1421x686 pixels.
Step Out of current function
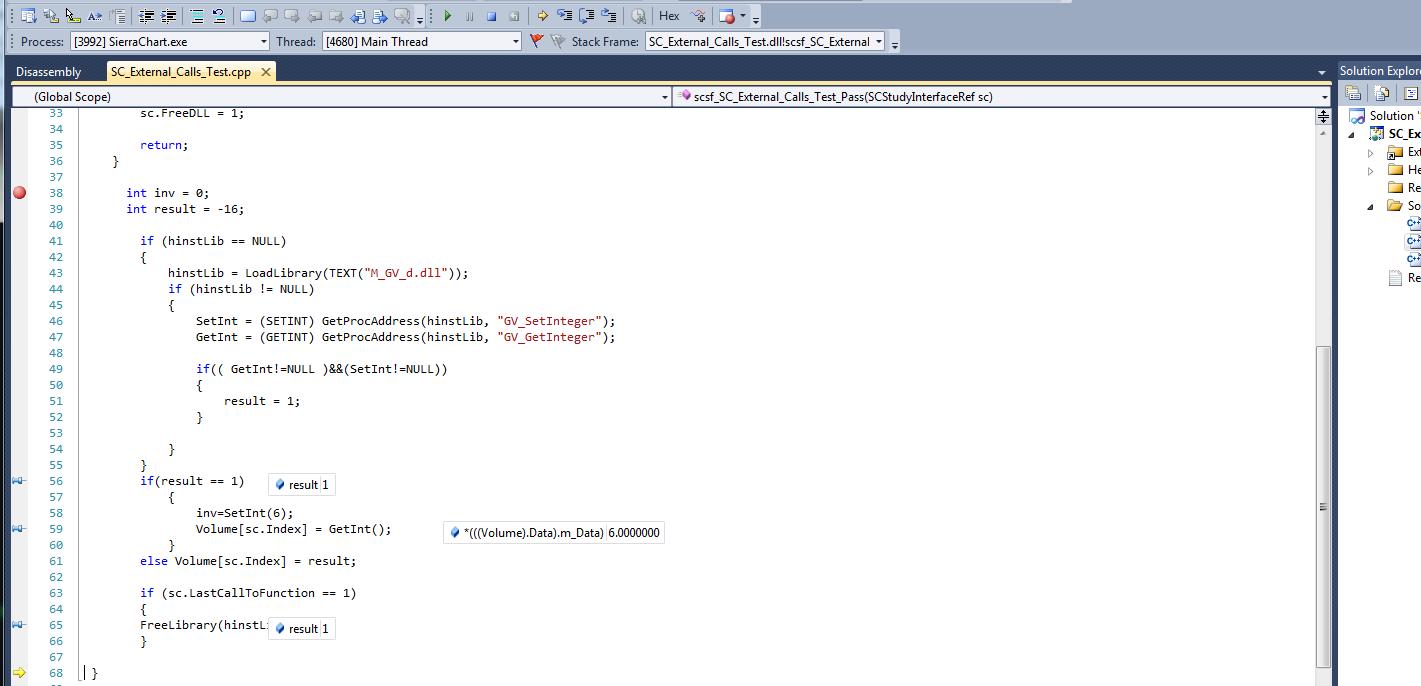coord(608,16)
